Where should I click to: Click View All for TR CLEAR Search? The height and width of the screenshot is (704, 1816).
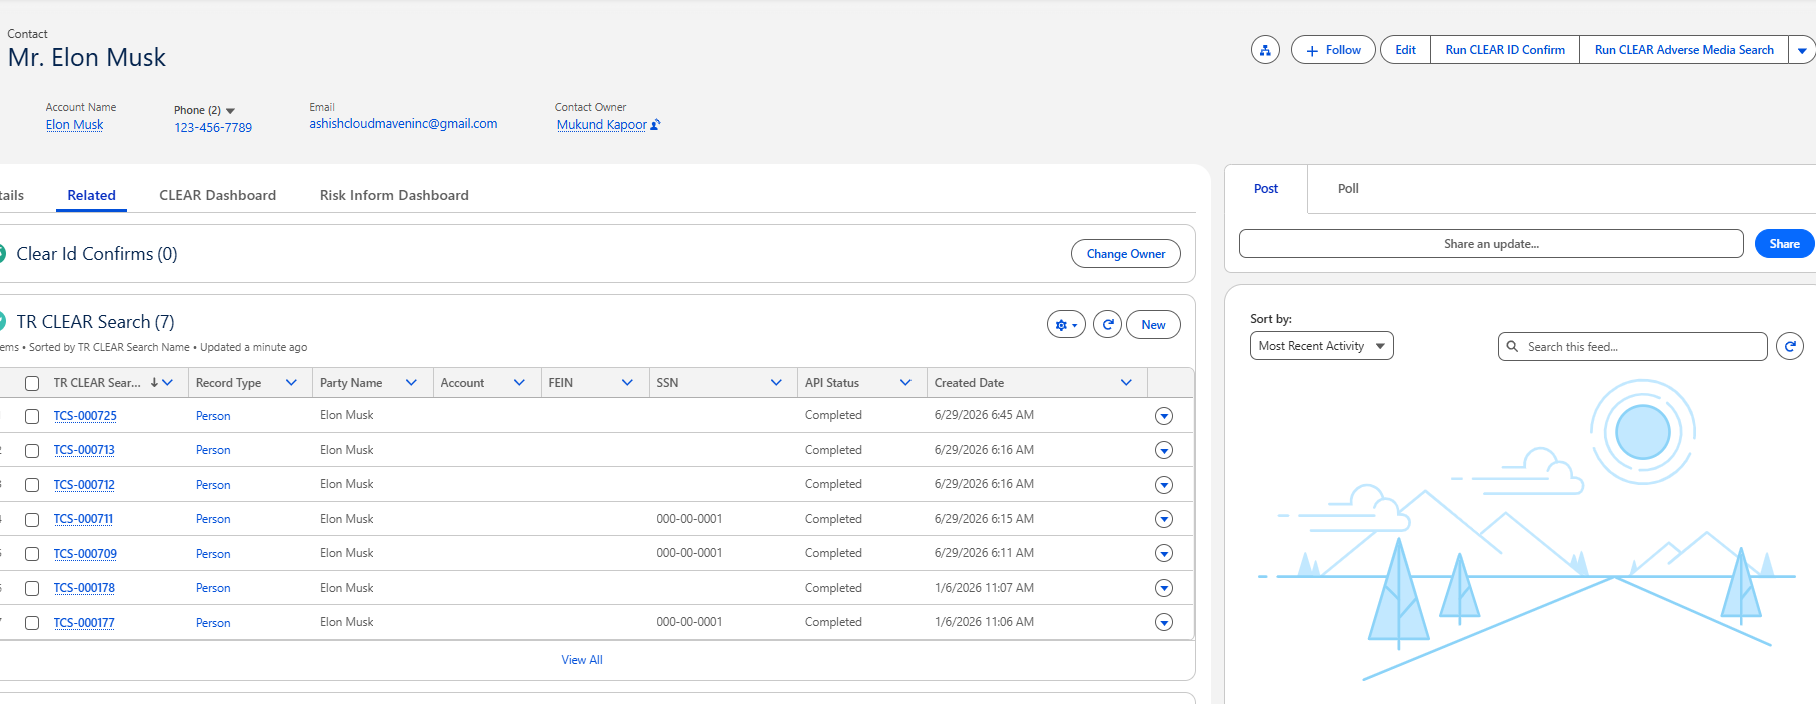[x=582, y=660]
